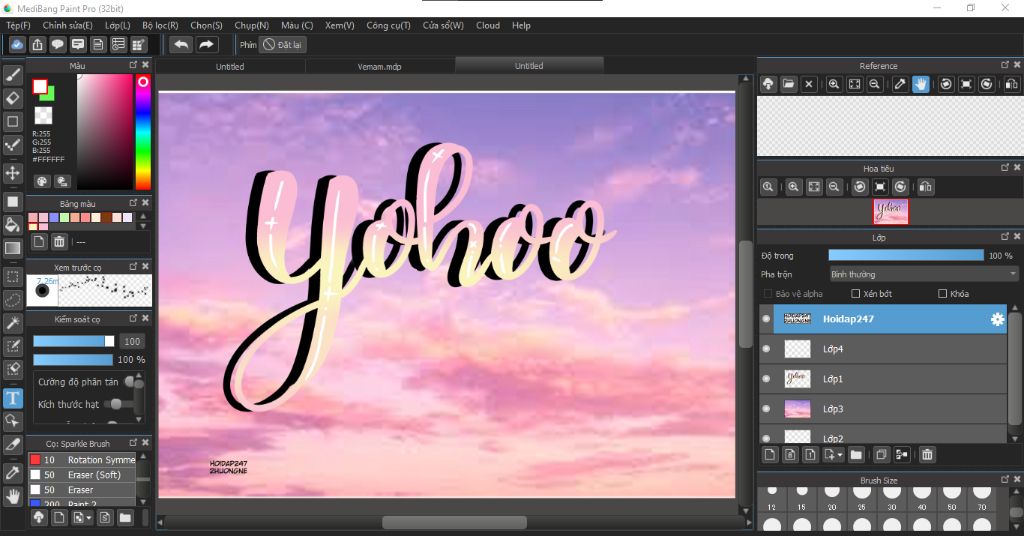
Task: Open Hoidap247 layer settings gear
Action: (997, 319)
